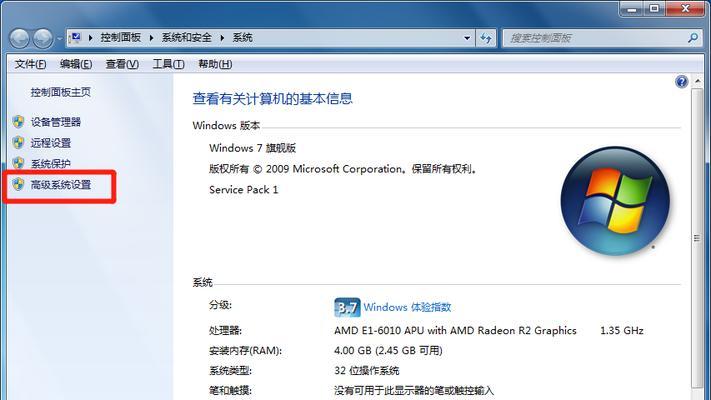Click the shield icon beside 高级系统设置
711x400 pixels.
point(18,184)
